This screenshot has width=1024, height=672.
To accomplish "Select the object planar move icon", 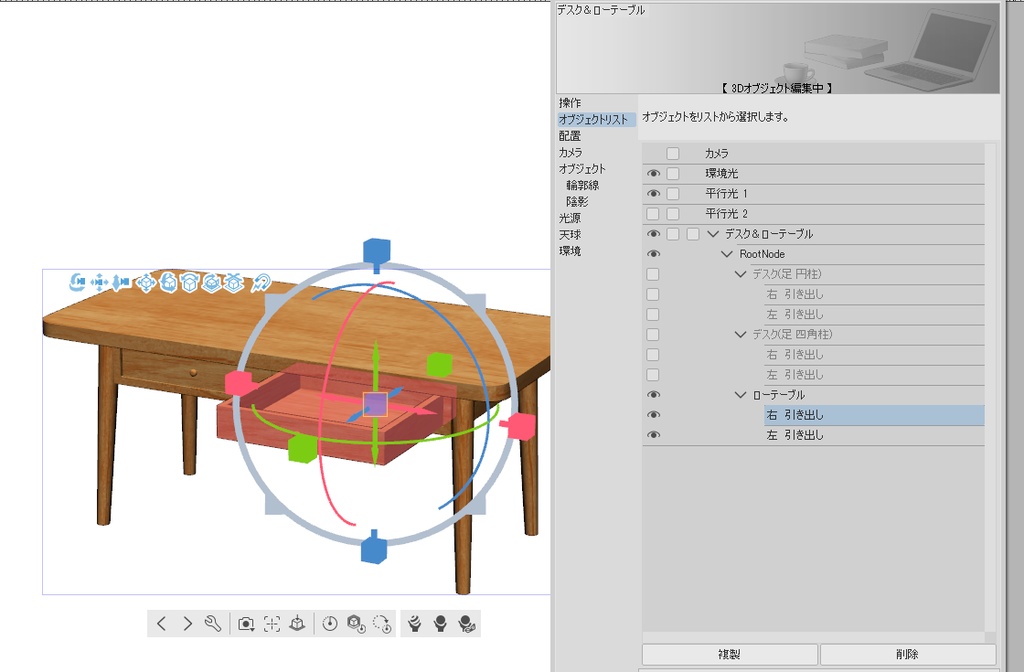I will 146,282.
